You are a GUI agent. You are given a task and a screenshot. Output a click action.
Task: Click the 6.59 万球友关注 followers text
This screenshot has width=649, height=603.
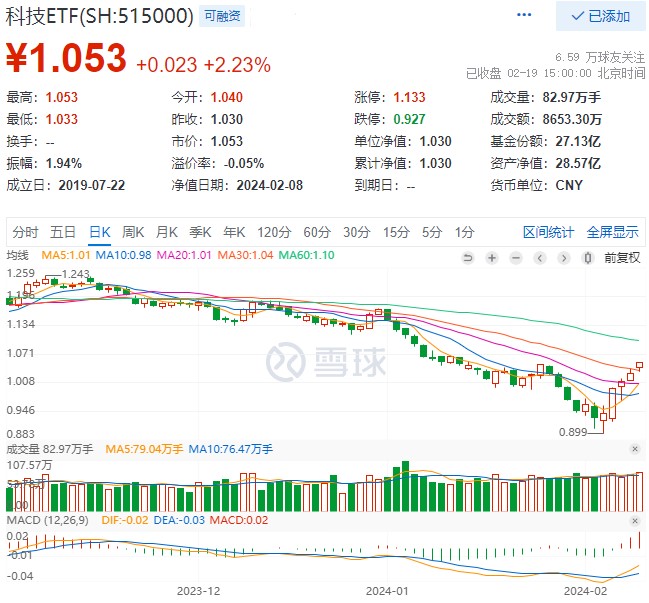(600, 57)
